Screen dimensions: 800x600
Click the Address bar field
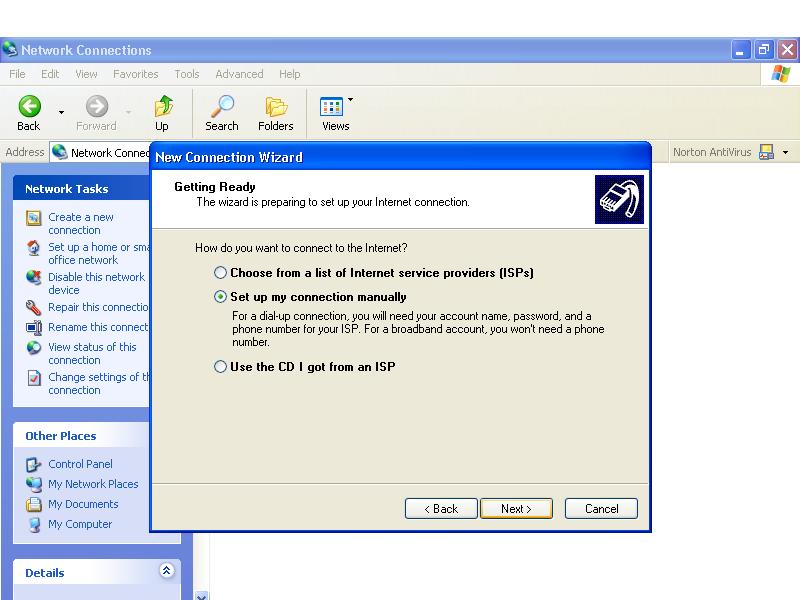pos(99,152)
